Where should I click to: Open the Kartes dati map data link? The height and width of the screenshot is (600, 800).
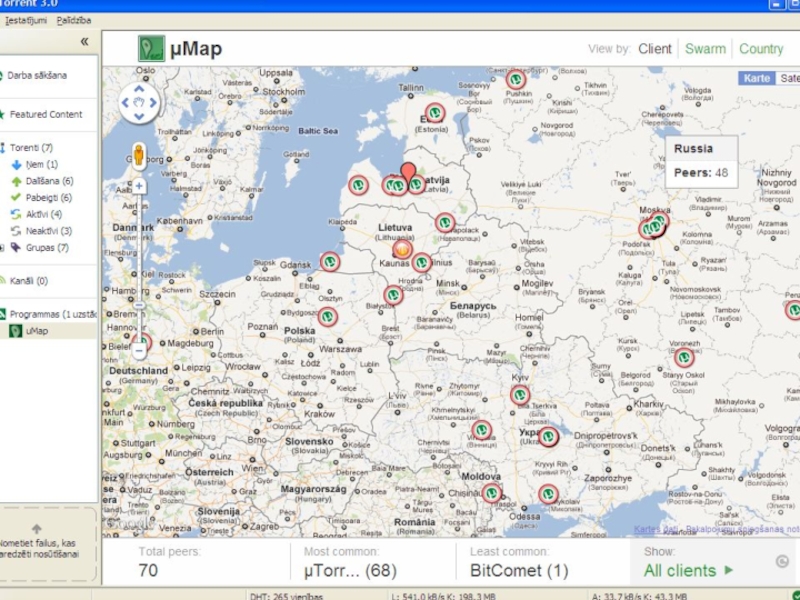pyautogui.click(x=656, y=529)
